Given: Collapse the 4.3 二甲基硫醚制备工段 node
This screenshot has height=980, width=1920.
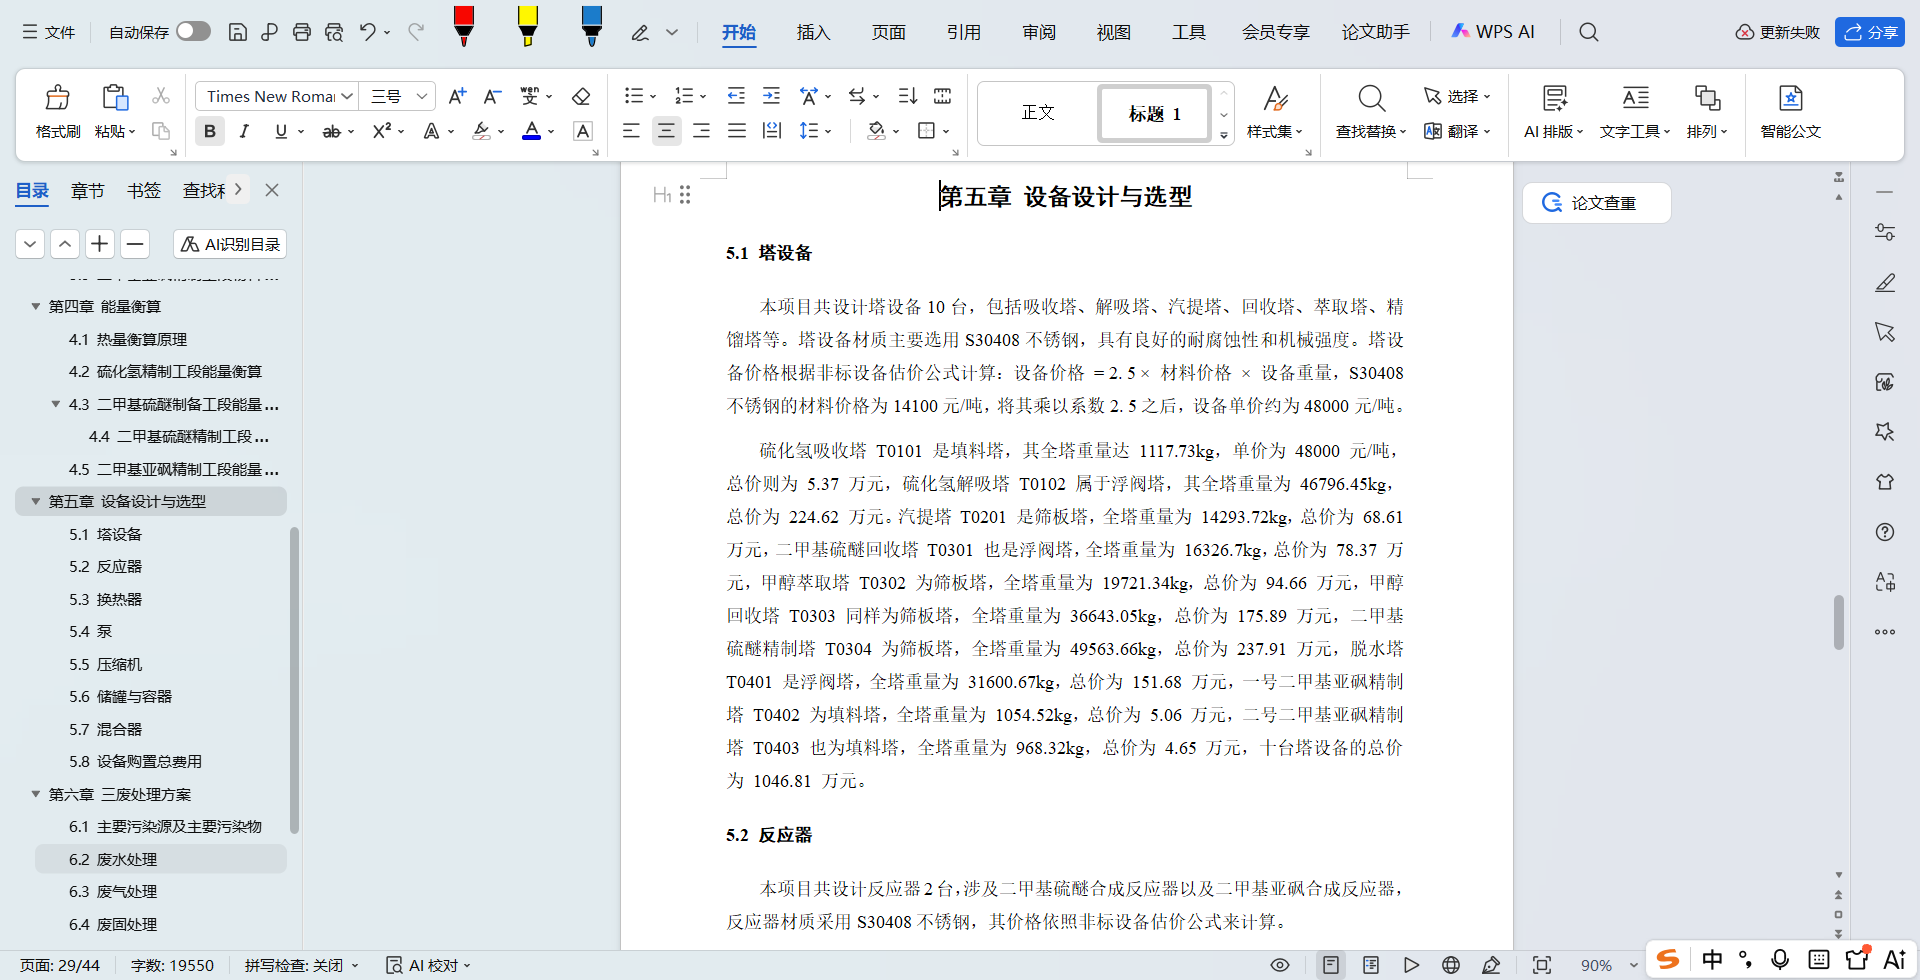Looking at the screenshot, I should [56, 404].
